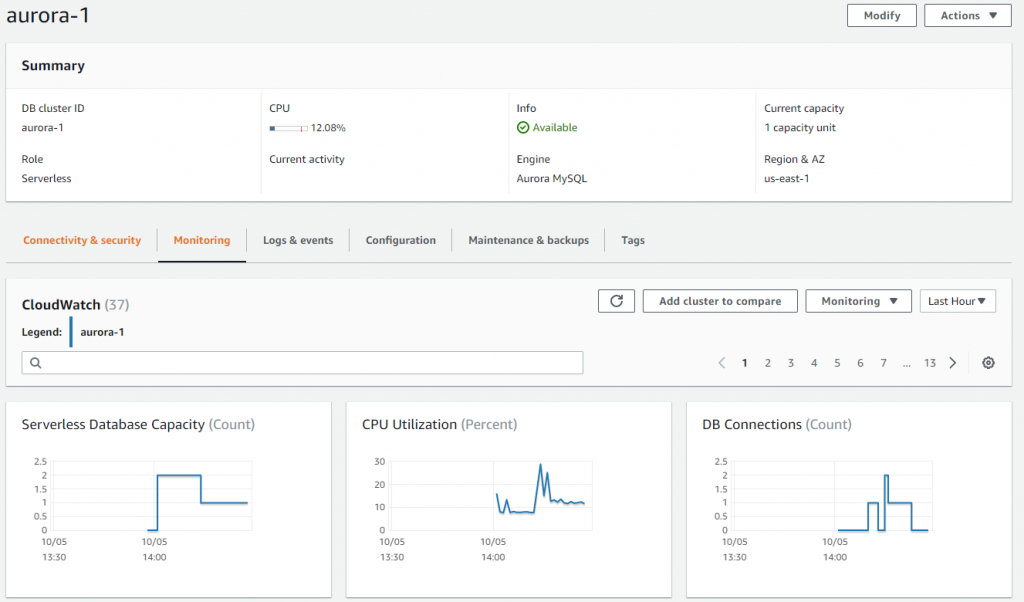Image resolution: width=1024 pixels, height=602 pixels.
Task: Click the 'us-east-1' region value
Action: (786, 178)
